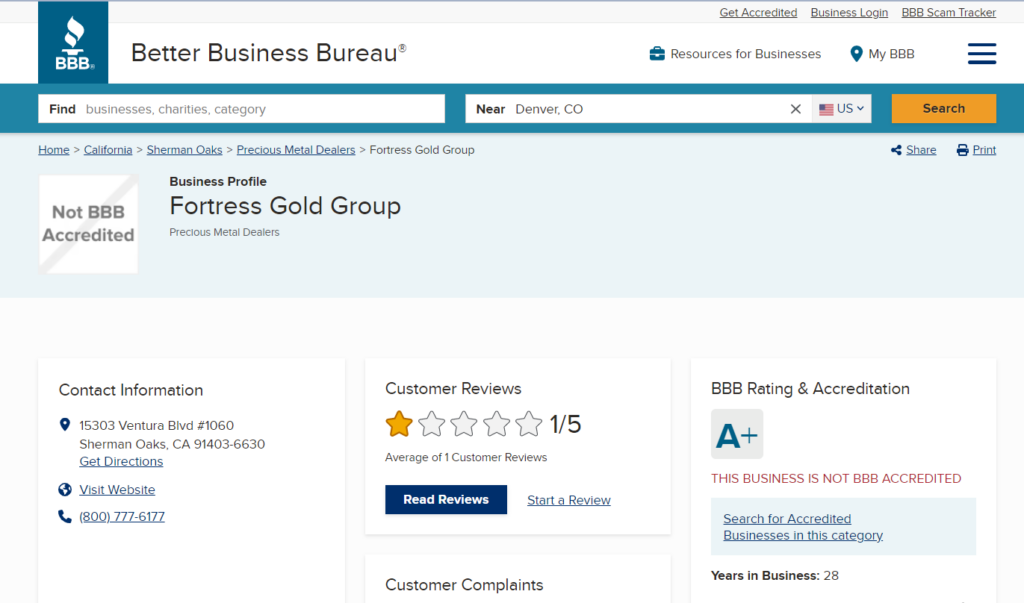Click the filled gold star rating
This screenshot has width=1024, height=603.
point(399,424)
